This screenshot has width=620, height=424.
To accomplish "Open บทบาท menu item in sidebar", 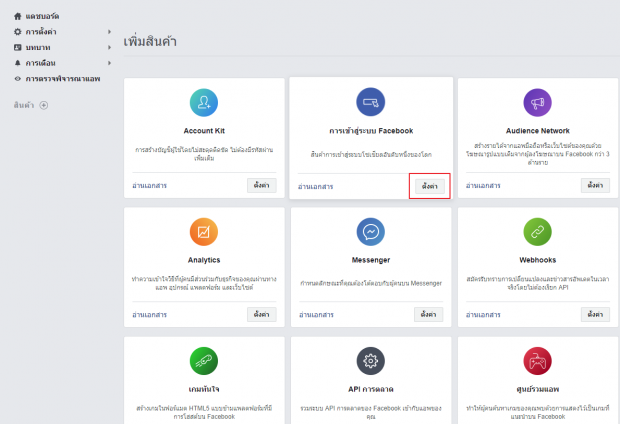I will pyautogui.click(x=38, y=47).
